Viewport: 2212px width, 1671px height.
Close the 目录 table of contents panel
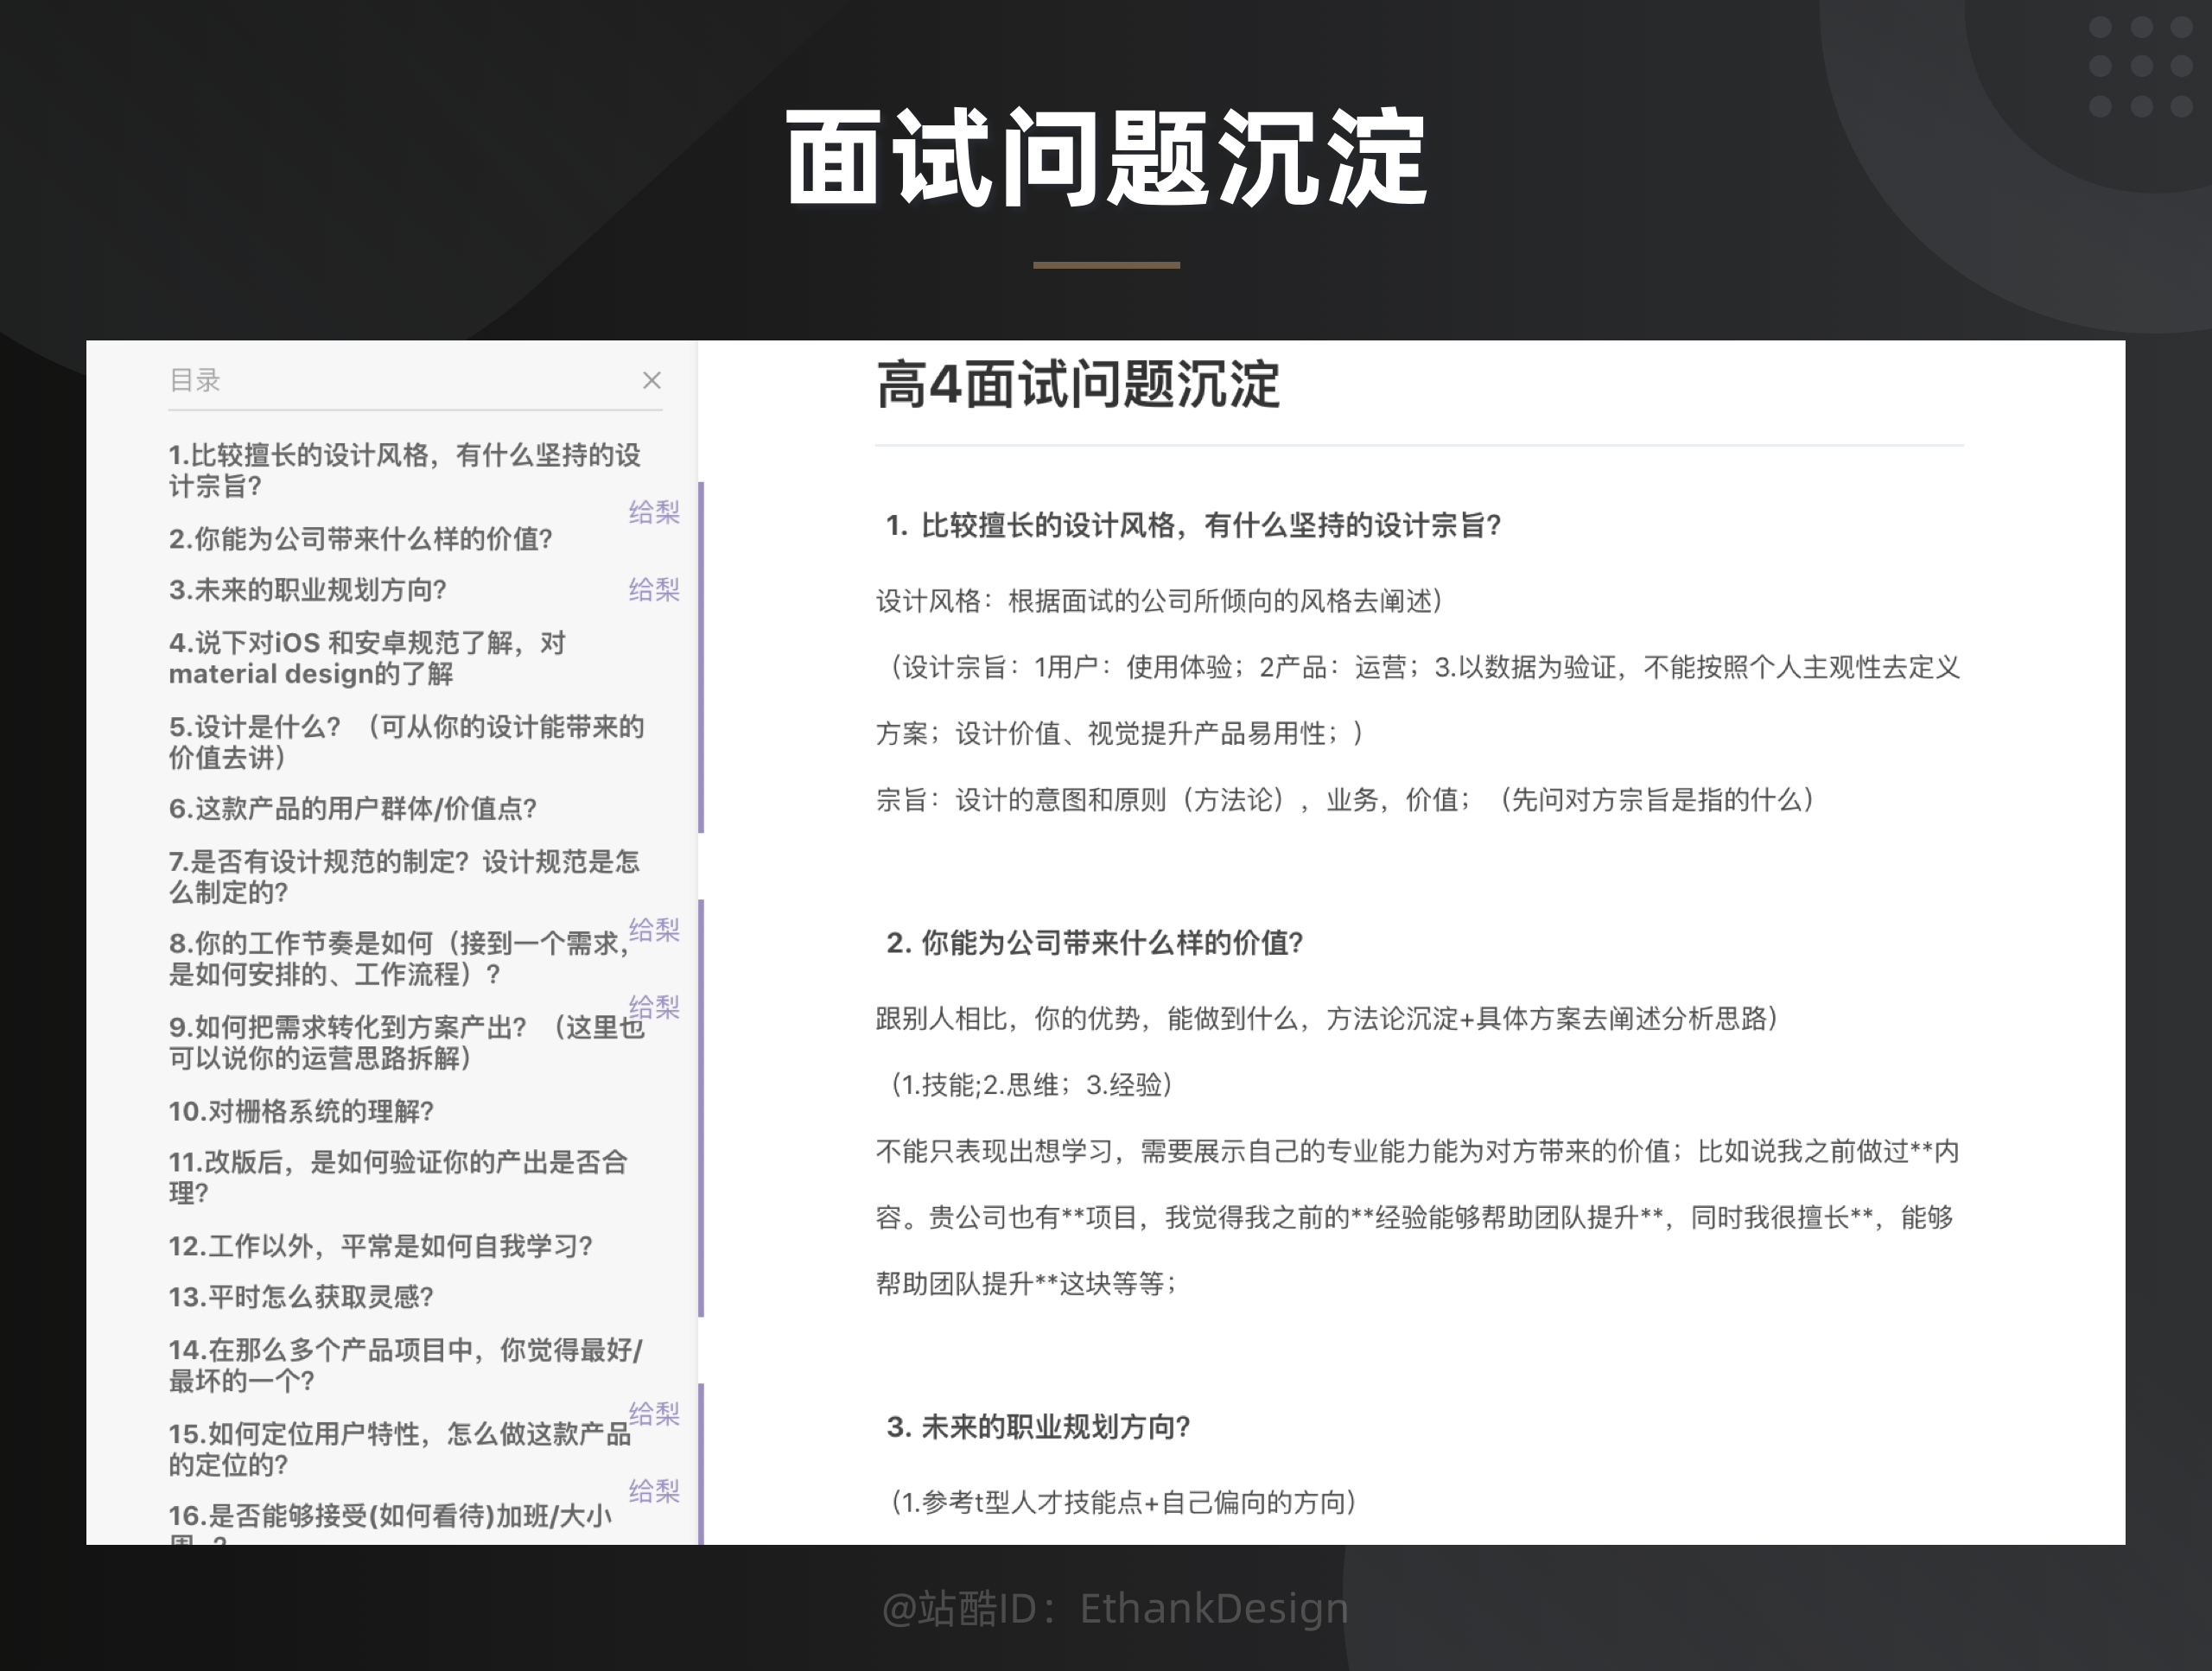651,380
